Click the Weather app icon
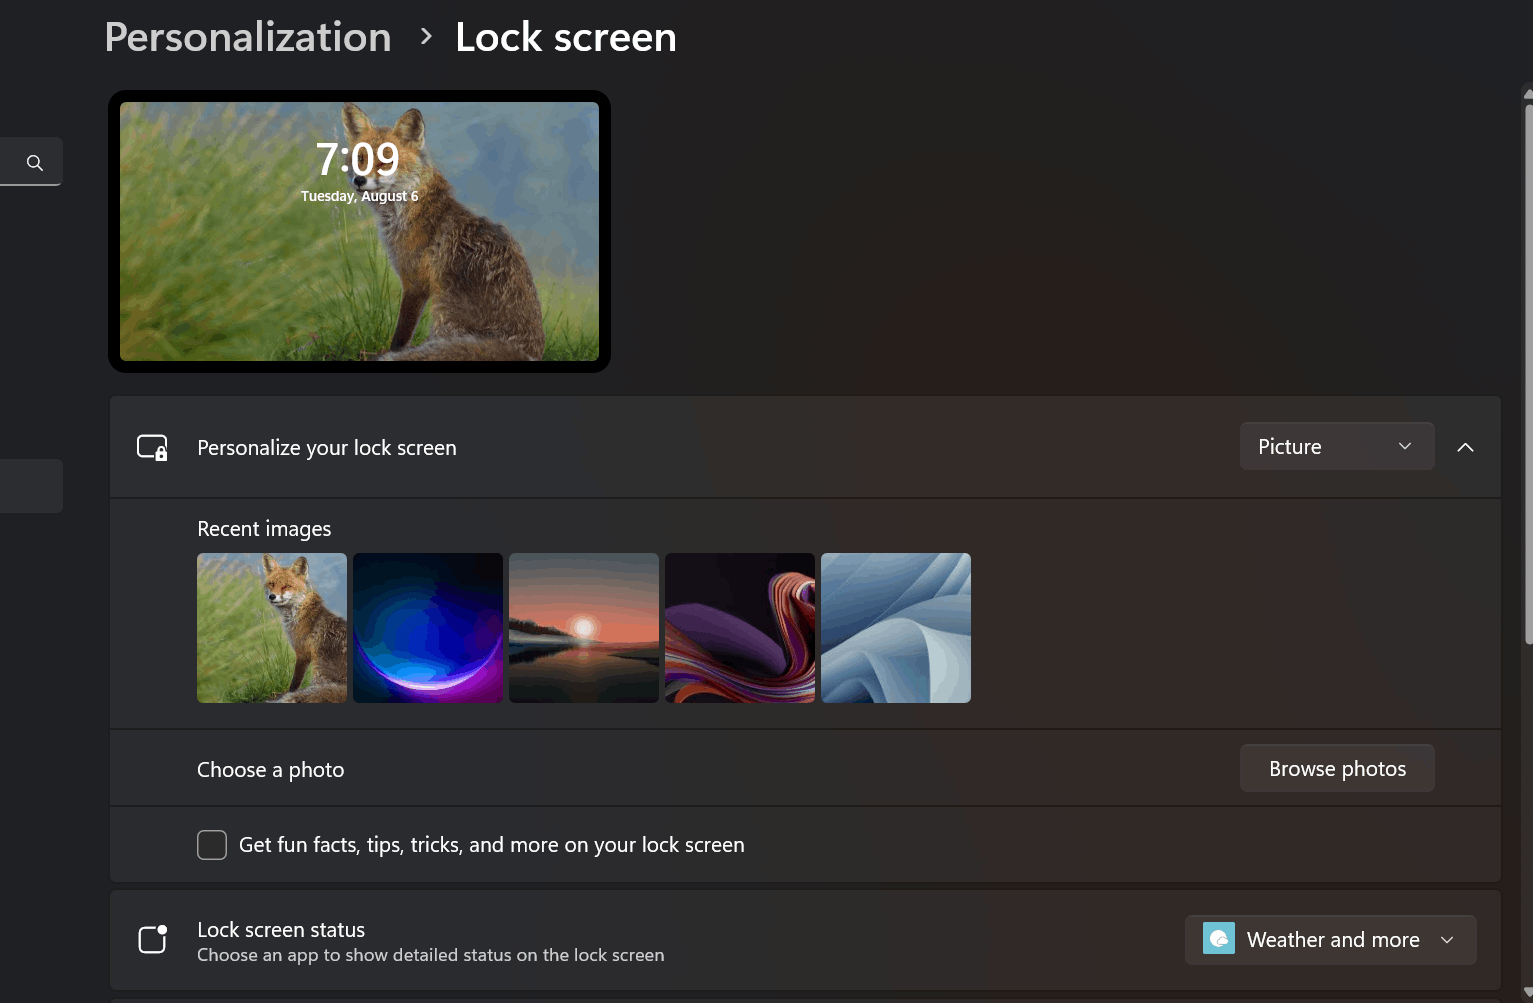Image resolution: width=1533 pixels, height=1003 pixels. [x=1218, y=939]
